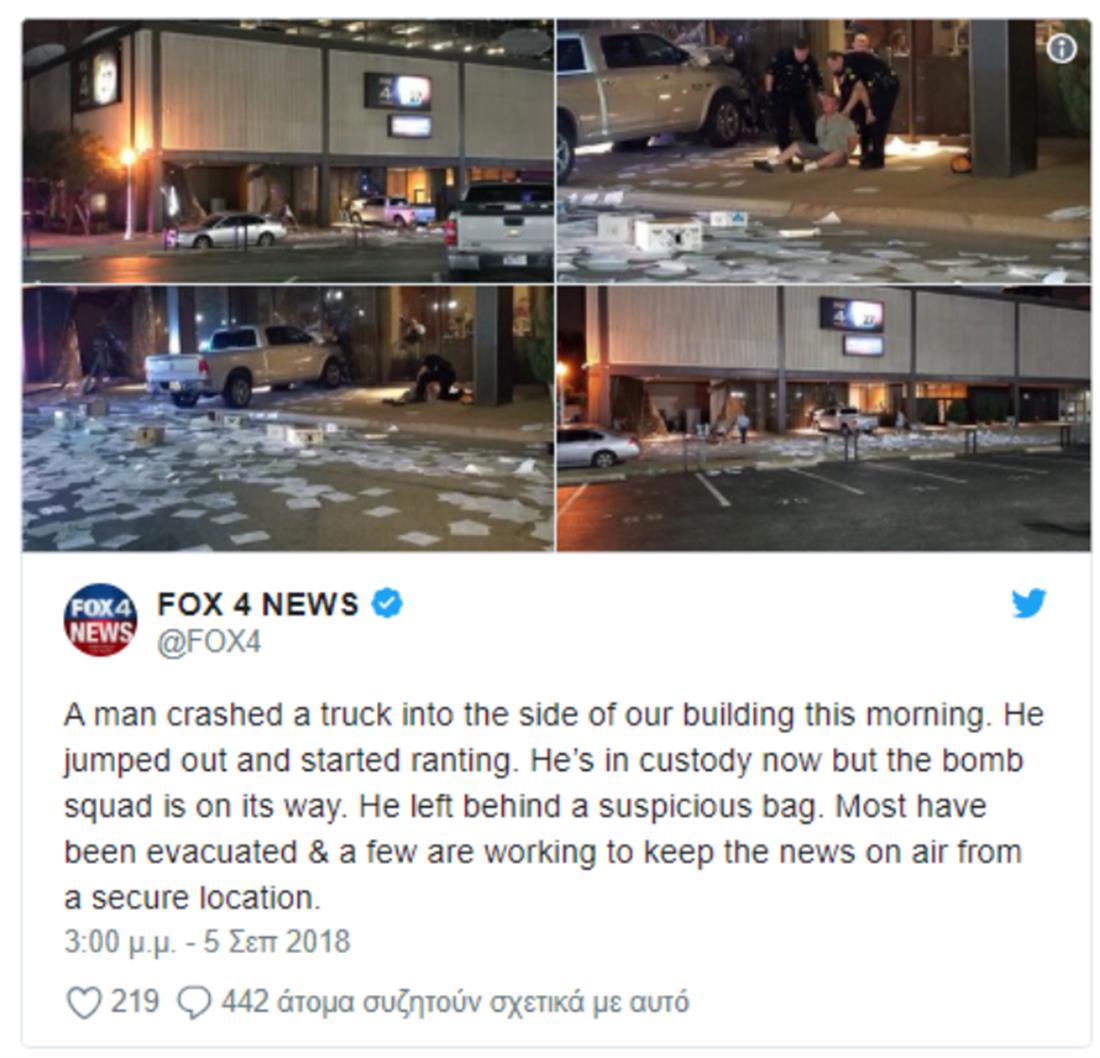
Task: Click the 219 likes count
Action: pos(135,1001)
